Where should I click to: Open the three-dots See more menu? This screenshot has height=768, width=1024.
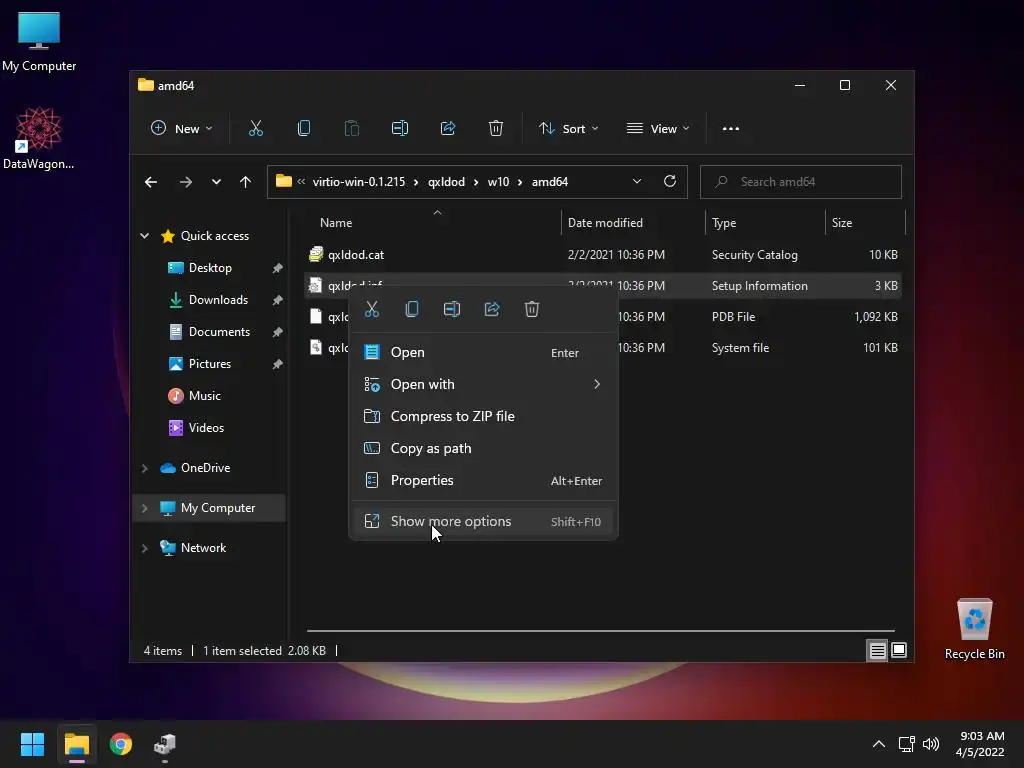[731, 129]
